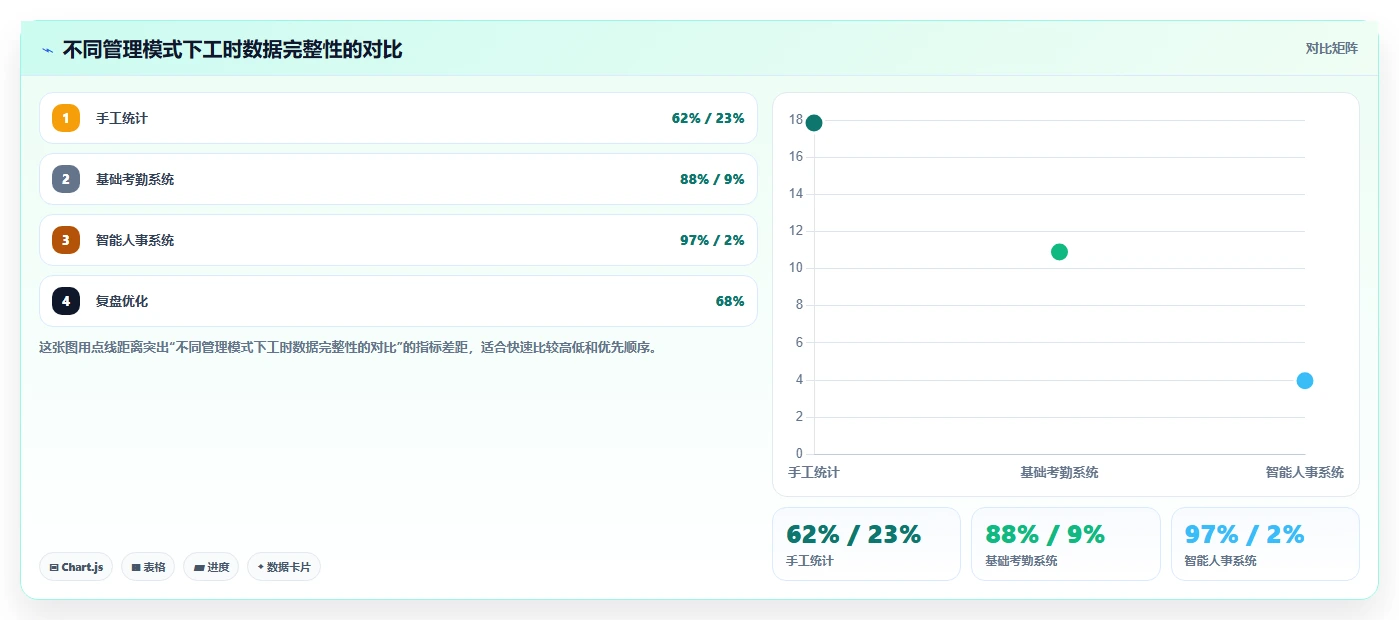
Task: Click the y-axis value 18
Action: [x=796, y=120]
